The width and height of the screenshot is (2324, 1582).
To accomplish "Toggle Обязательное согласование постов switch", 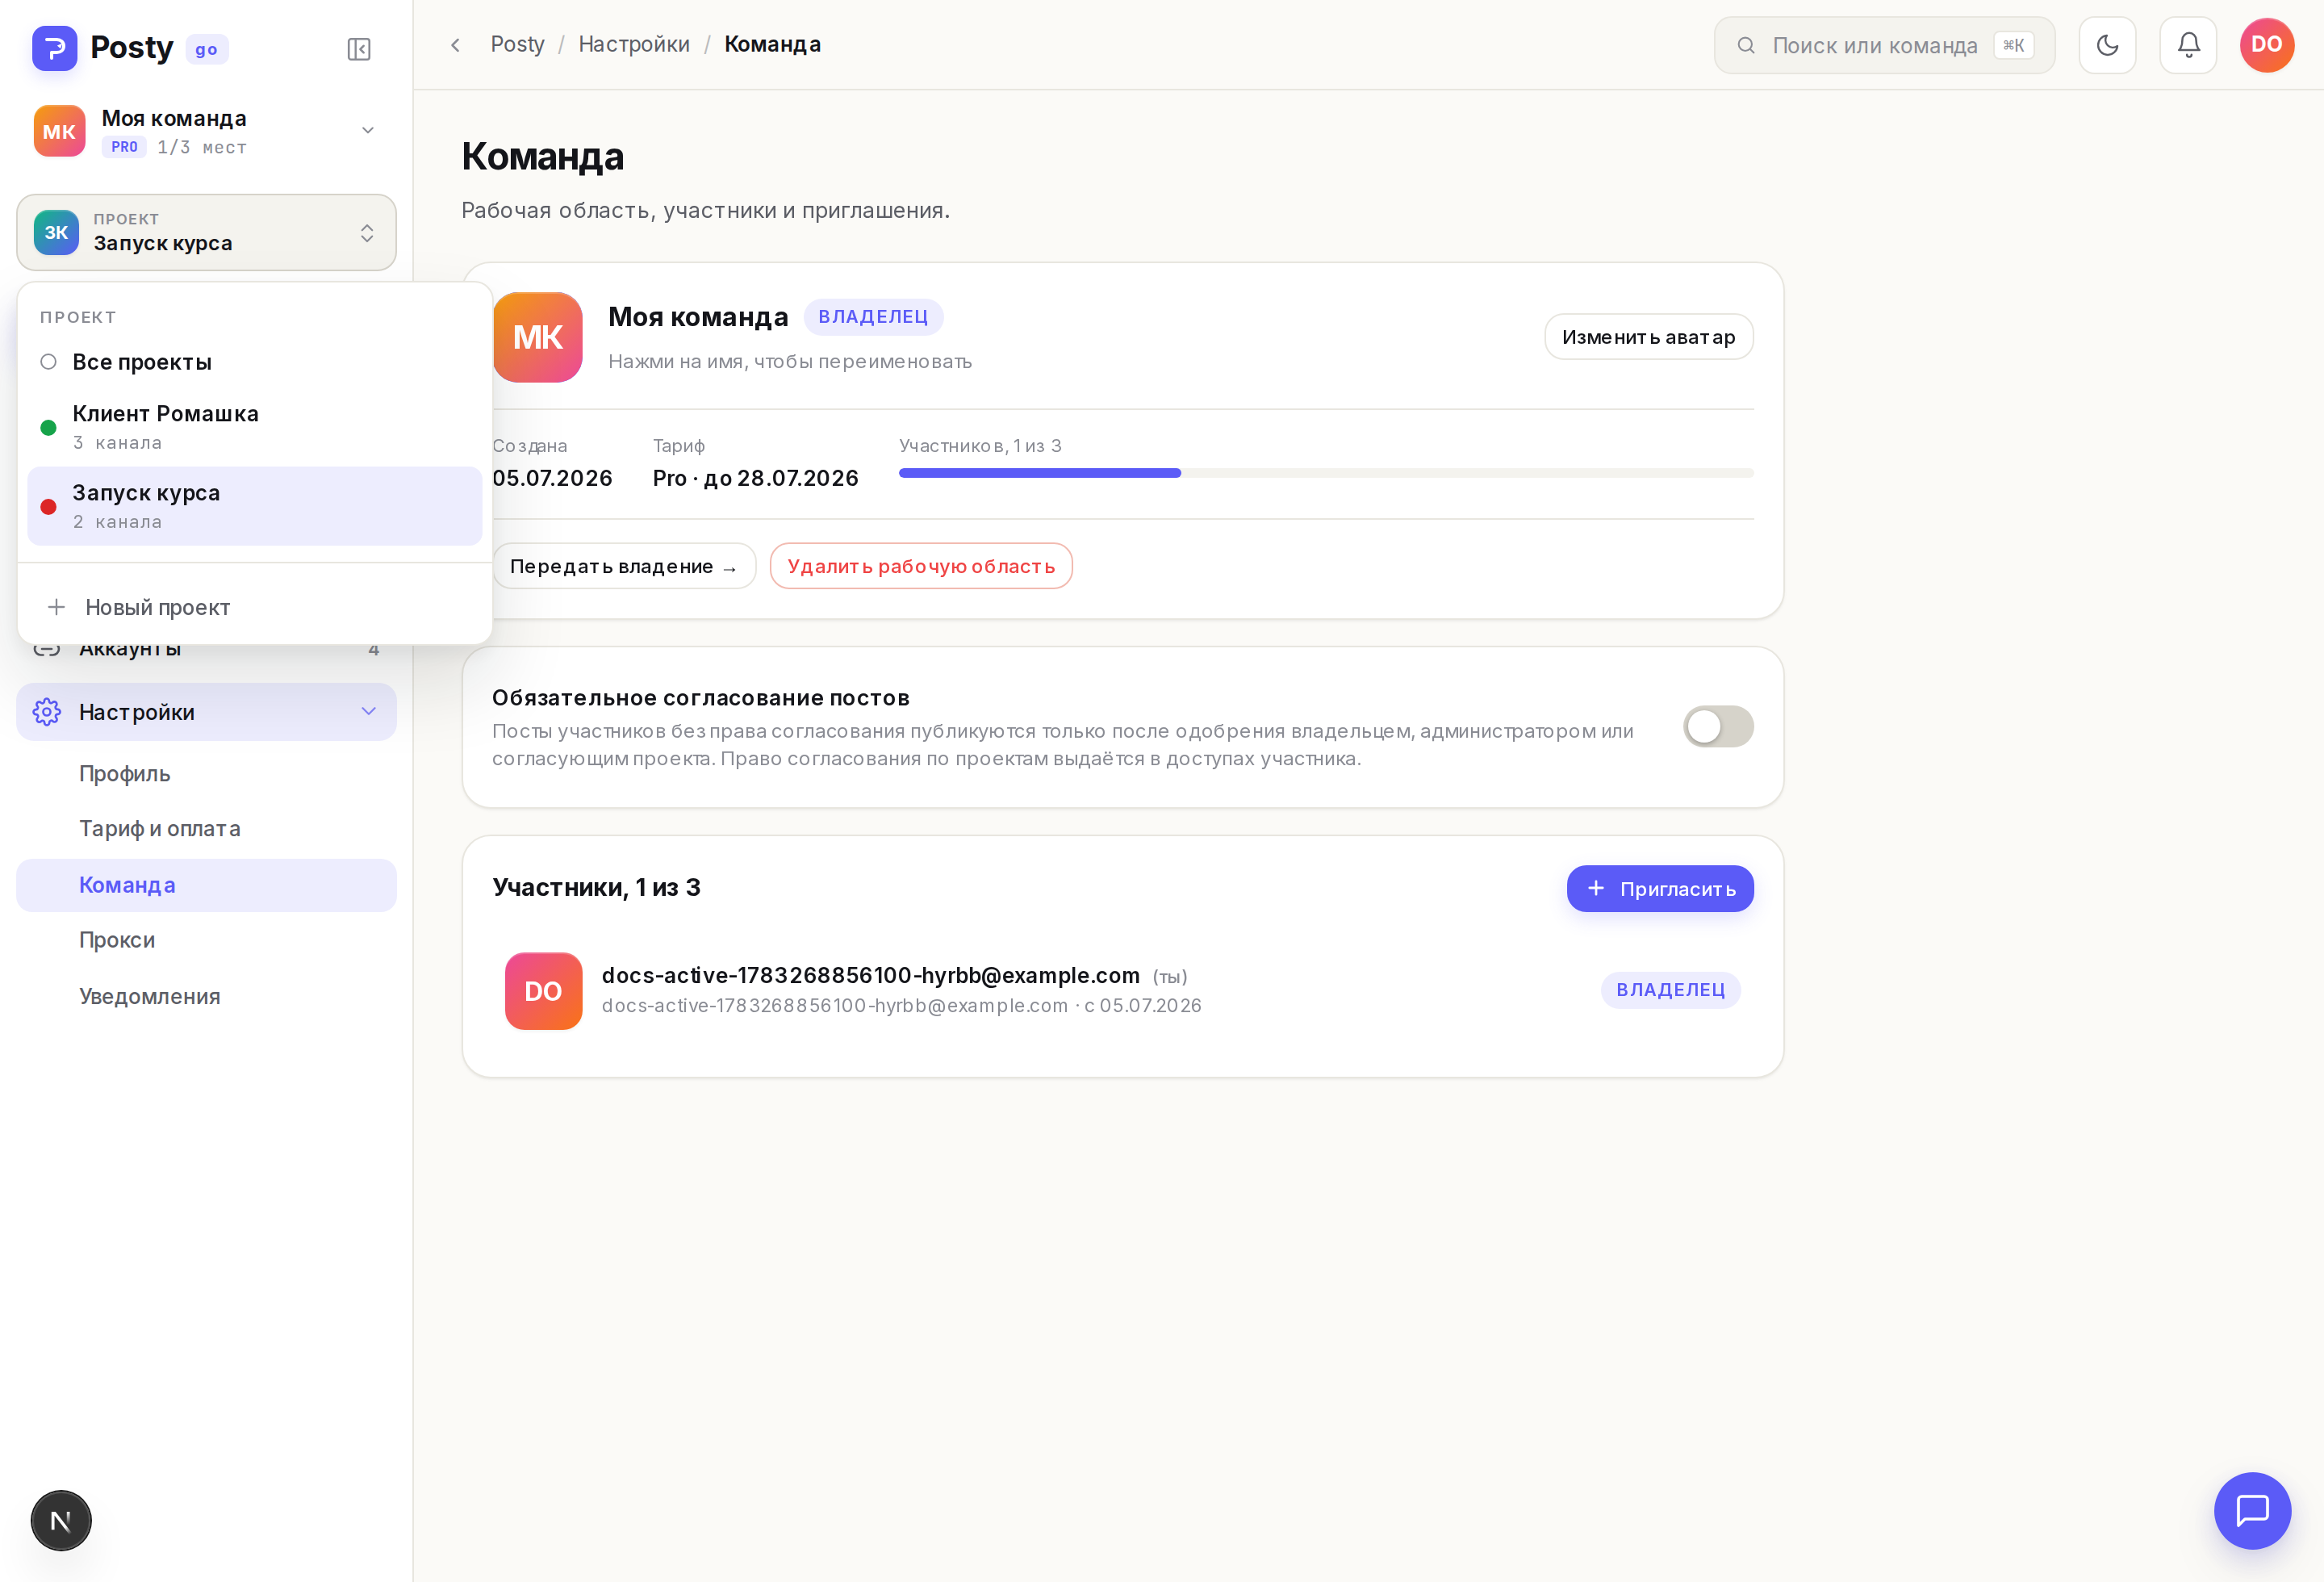I will pyautogui.click(x=1718, y=727).
